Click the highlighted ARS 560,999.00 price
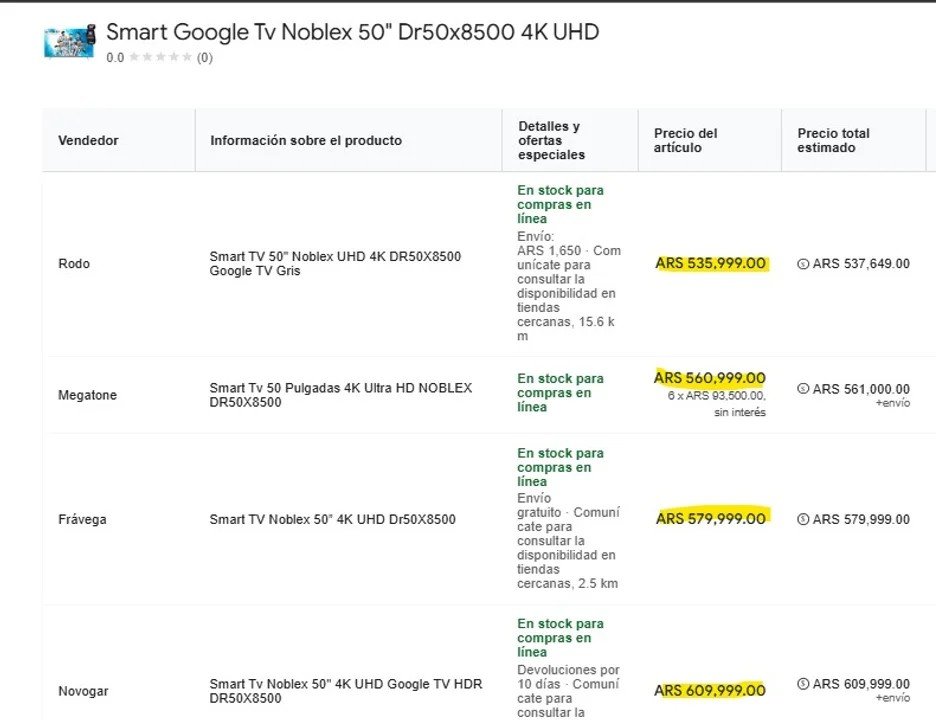The height and width of the screenshot is (720, 936). (710, 378)
